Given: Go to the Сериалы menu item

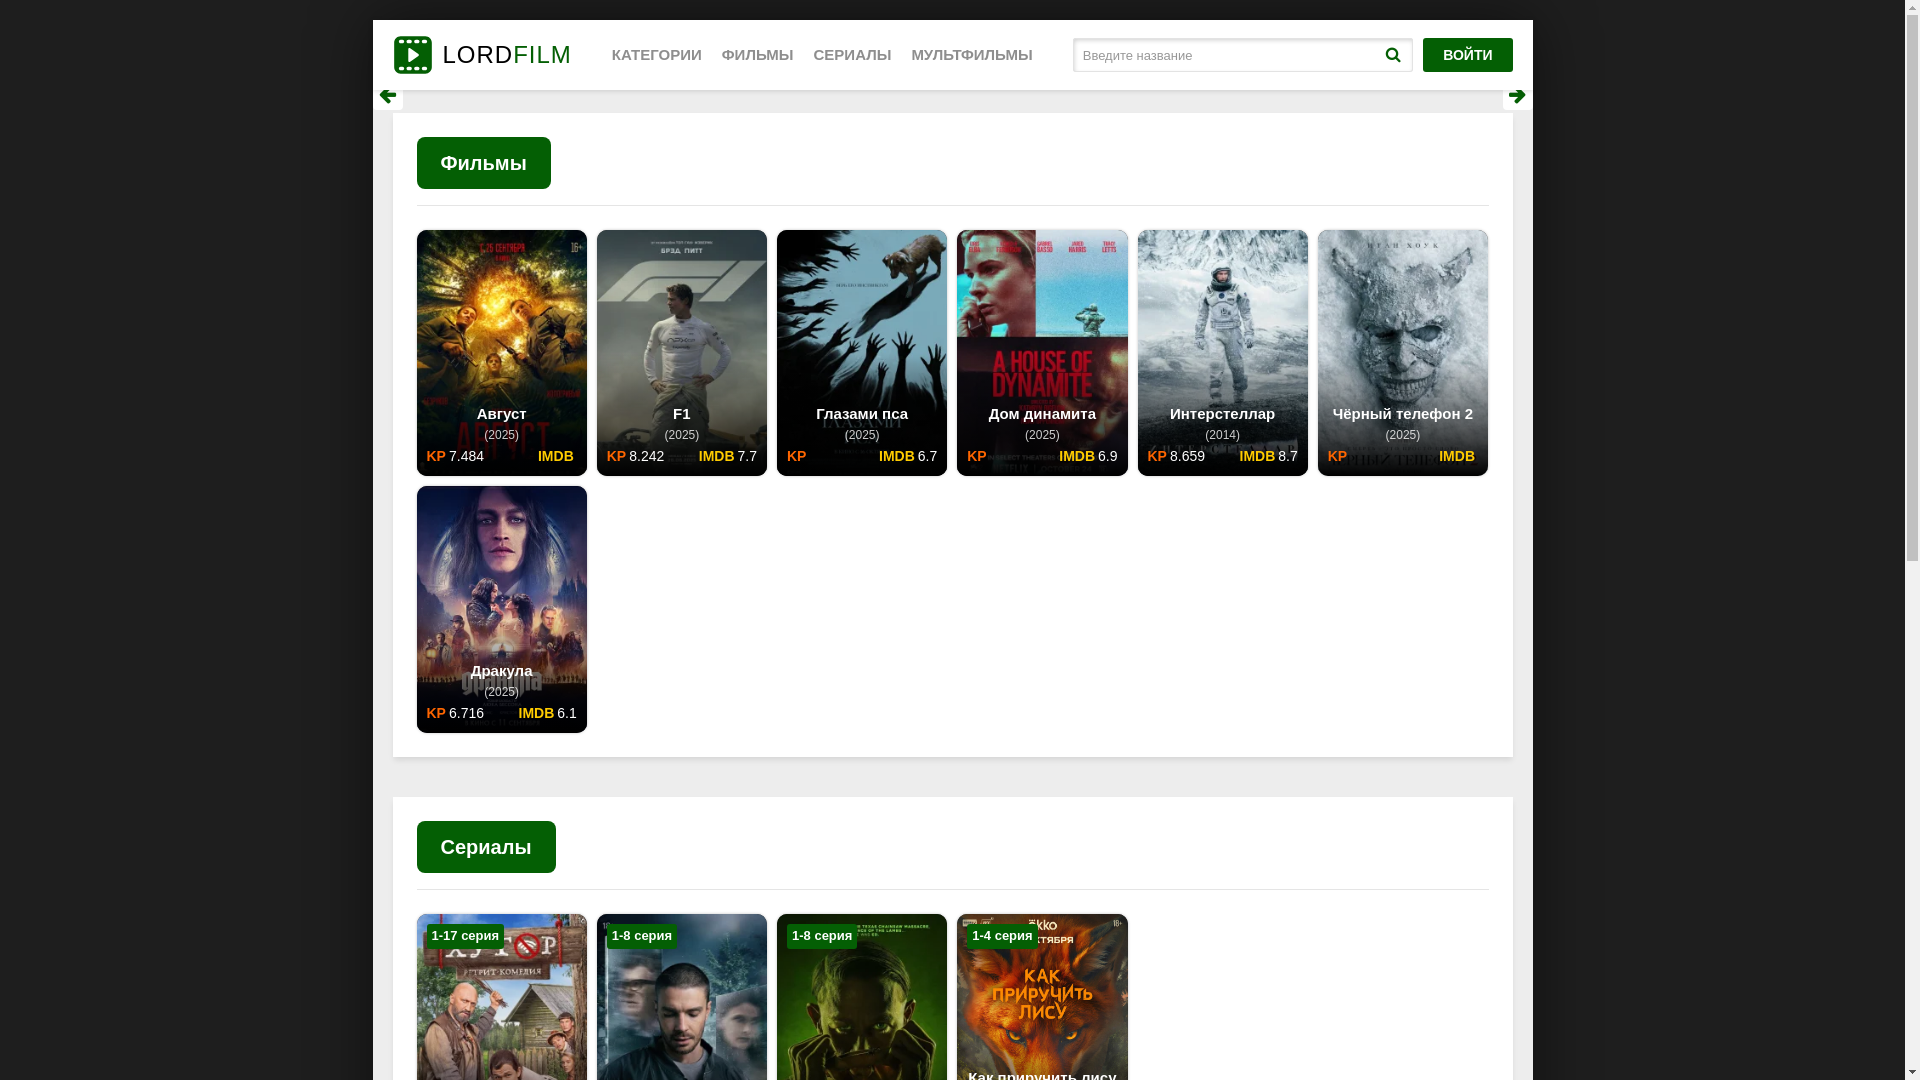Looking at the screenshot, I should click(x=851, y=55).
